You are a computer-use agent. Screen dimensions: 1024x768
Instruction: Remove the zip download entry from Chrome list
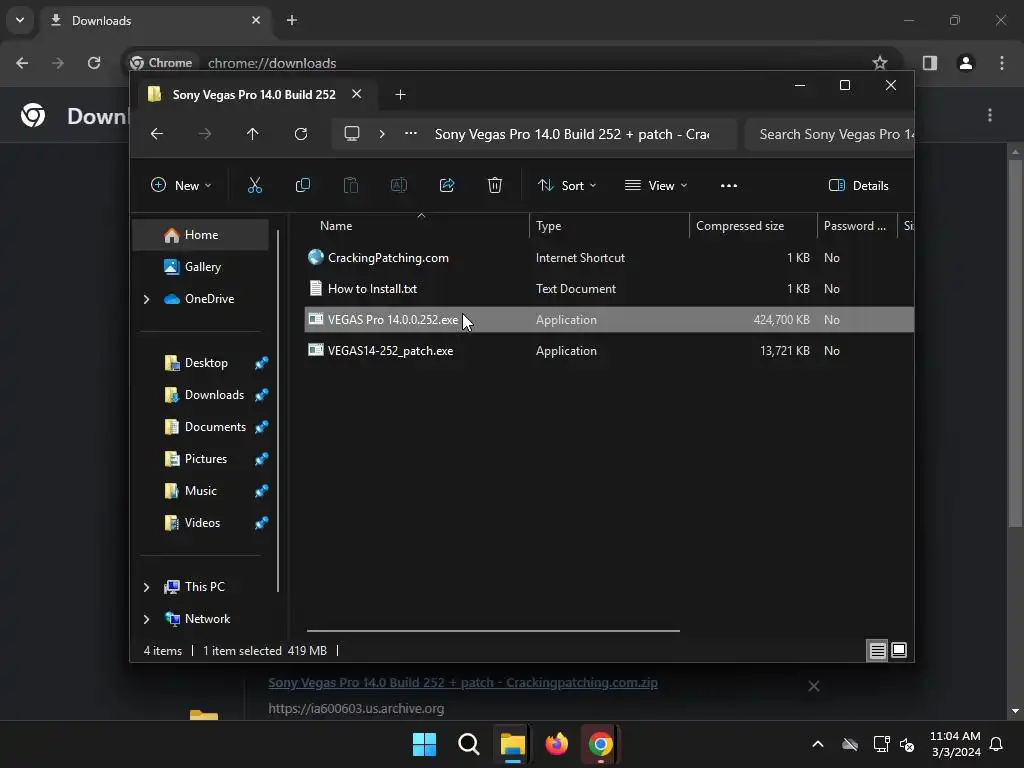coord(814,686)
